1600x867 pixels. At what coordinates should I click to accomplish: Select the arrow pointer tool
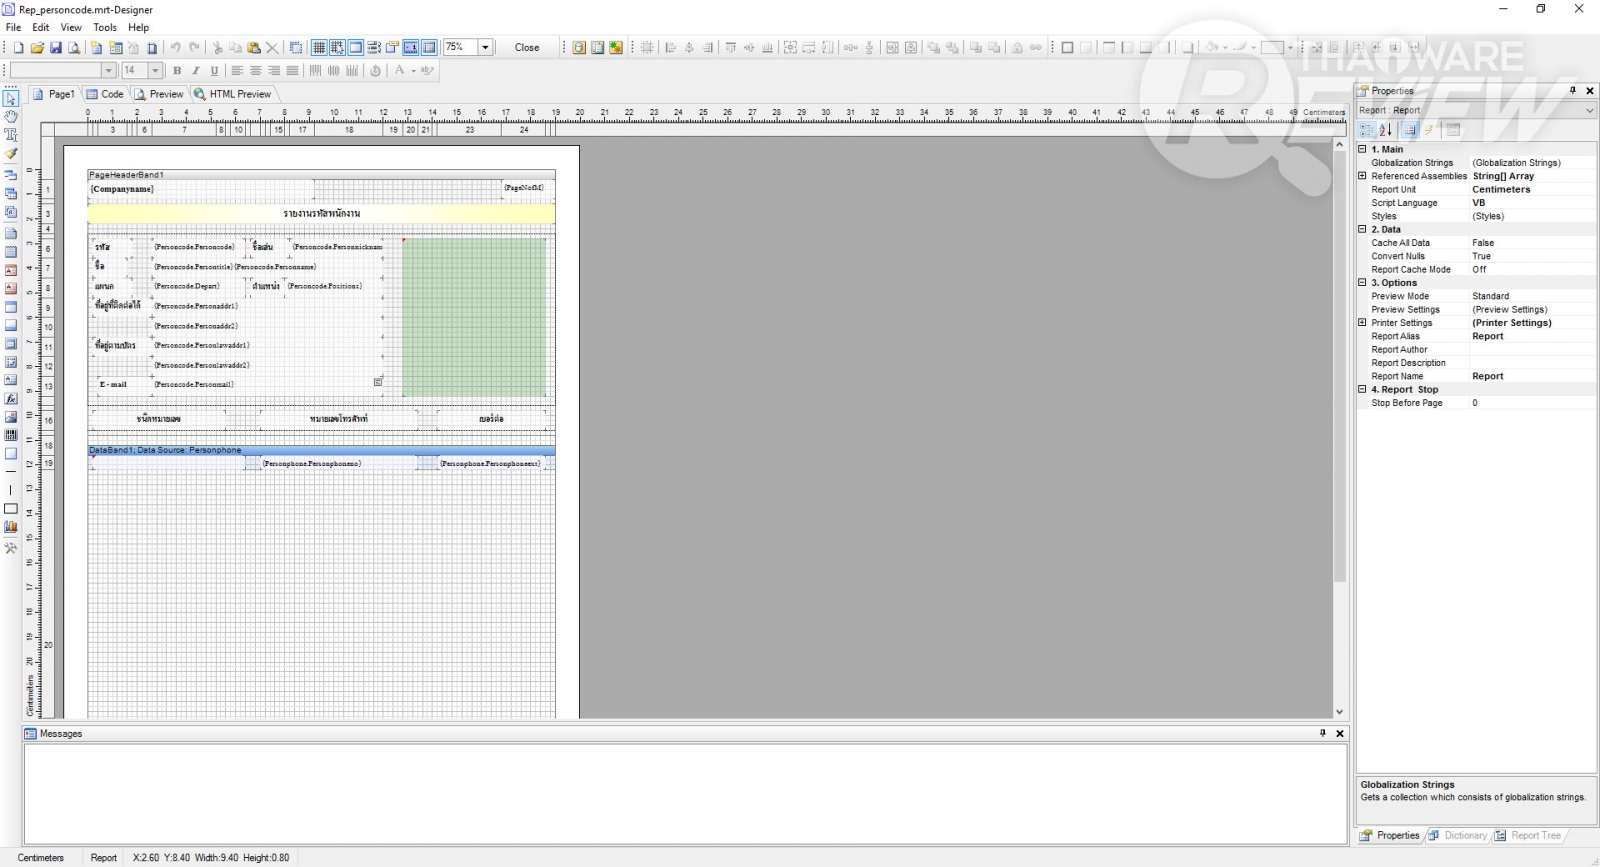click(11, 98)
